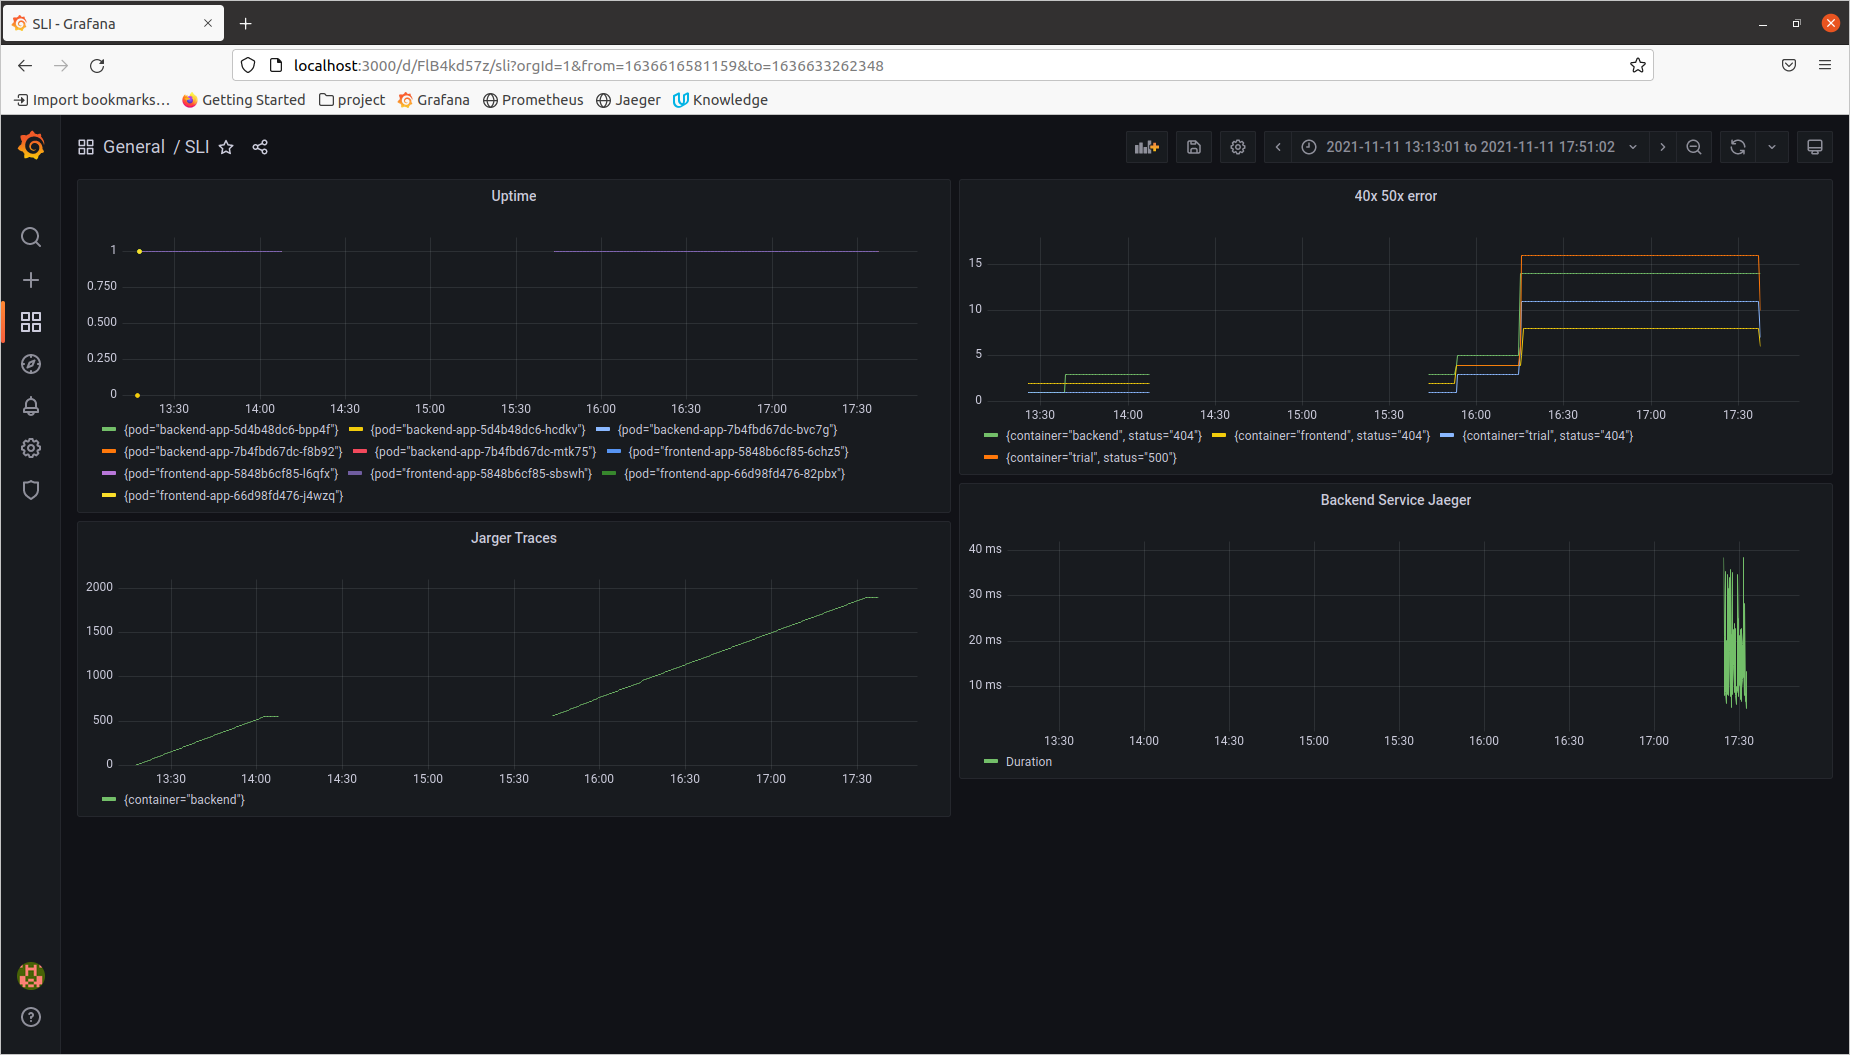The width and height of the screenshot is (1850, 1055).
Task: Open a new browser tab
Action: point(246,23)
